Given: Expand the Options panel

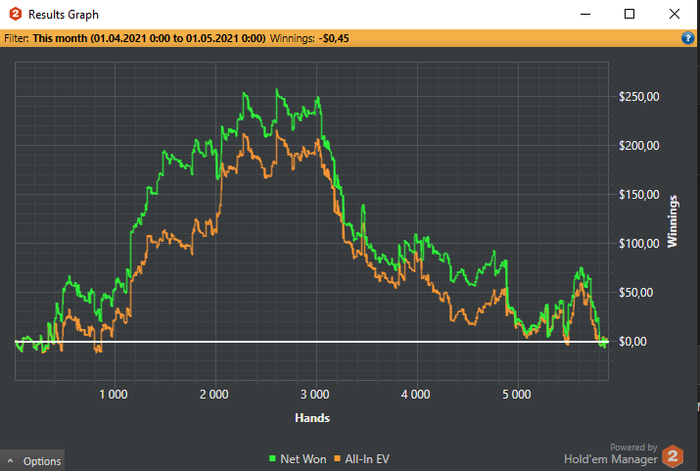Looking at the screenshot, I should pos(33,461).
